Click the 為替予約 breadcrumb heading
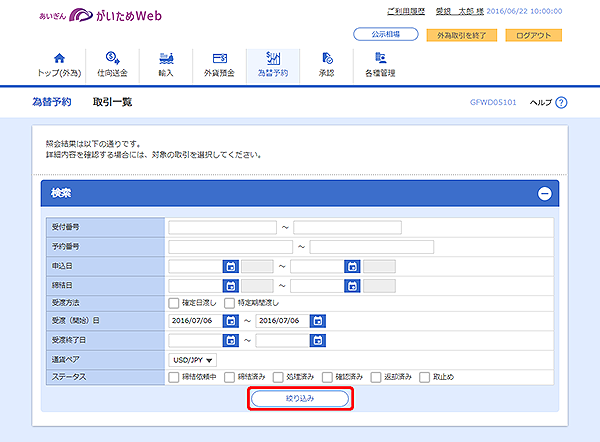600x442 pixels. pyautogui.click(x=52, y=102)
